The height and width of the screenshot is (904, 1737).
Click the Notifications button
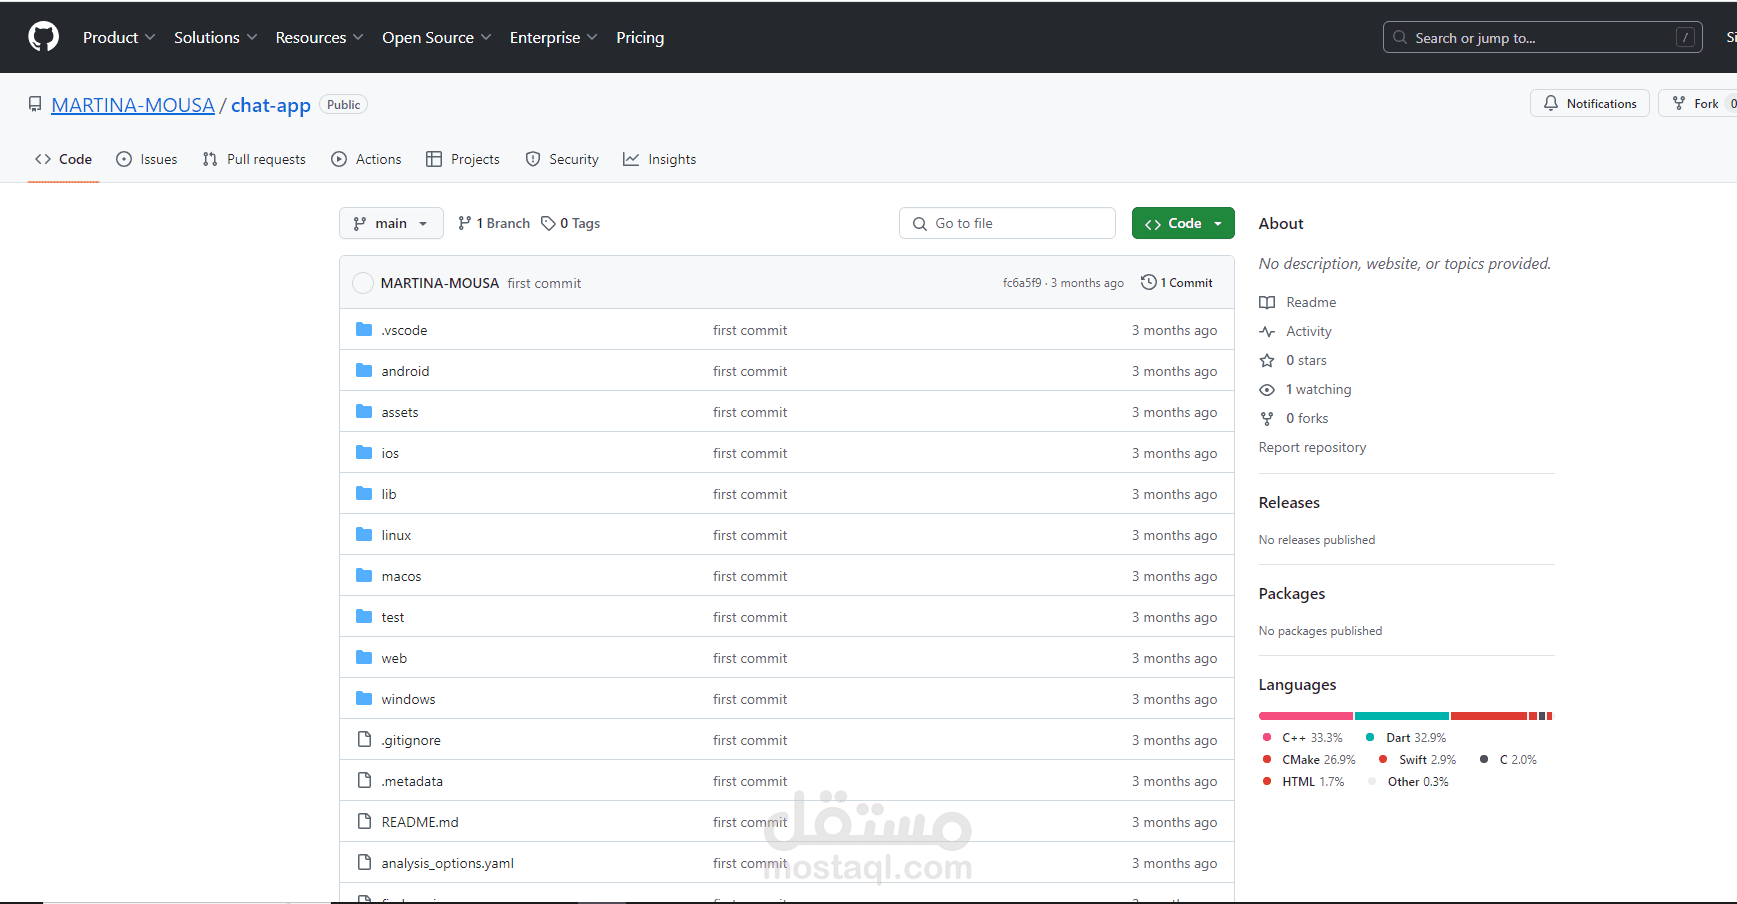pyautogui.click(x=1590, y=103)
